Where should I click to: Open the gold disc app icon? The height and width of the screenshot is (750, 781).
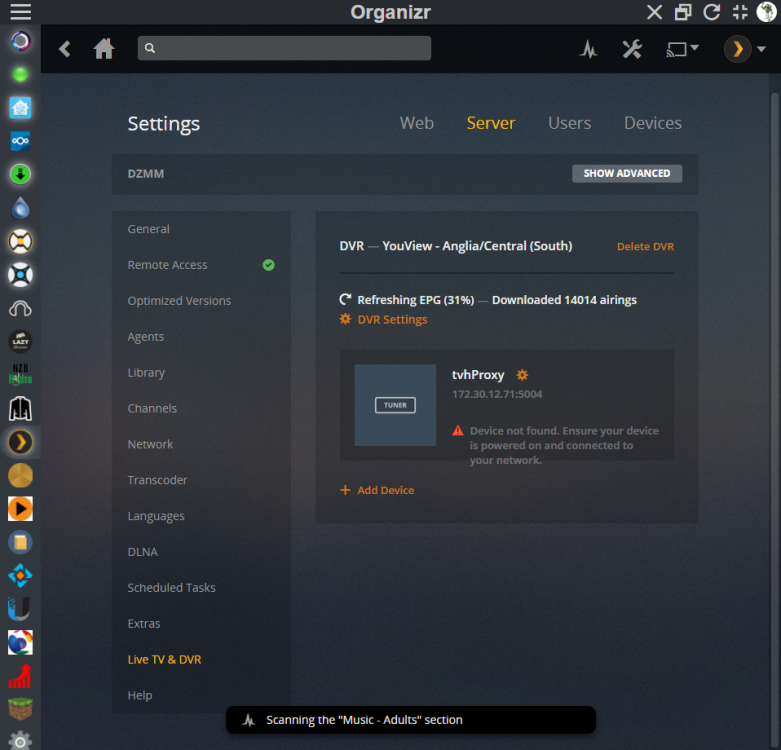pyautogui.click(x=20, y=475)
